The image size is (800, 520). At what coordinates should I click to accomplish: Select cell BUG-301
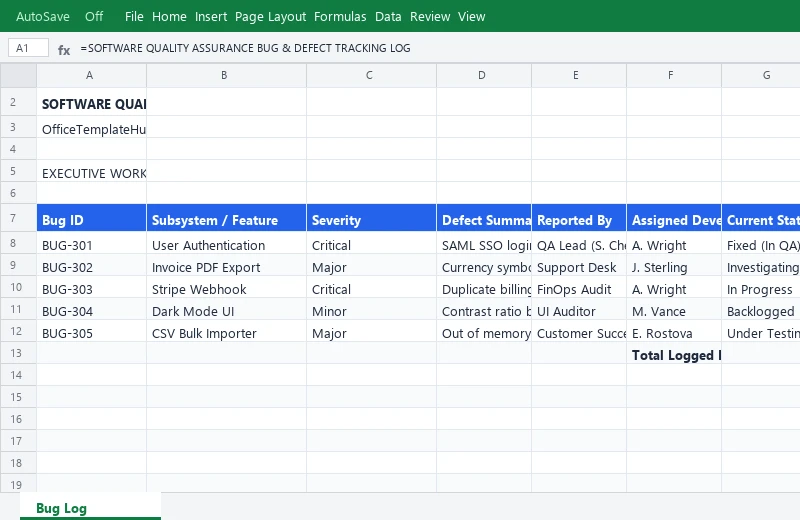pos(91,243)
